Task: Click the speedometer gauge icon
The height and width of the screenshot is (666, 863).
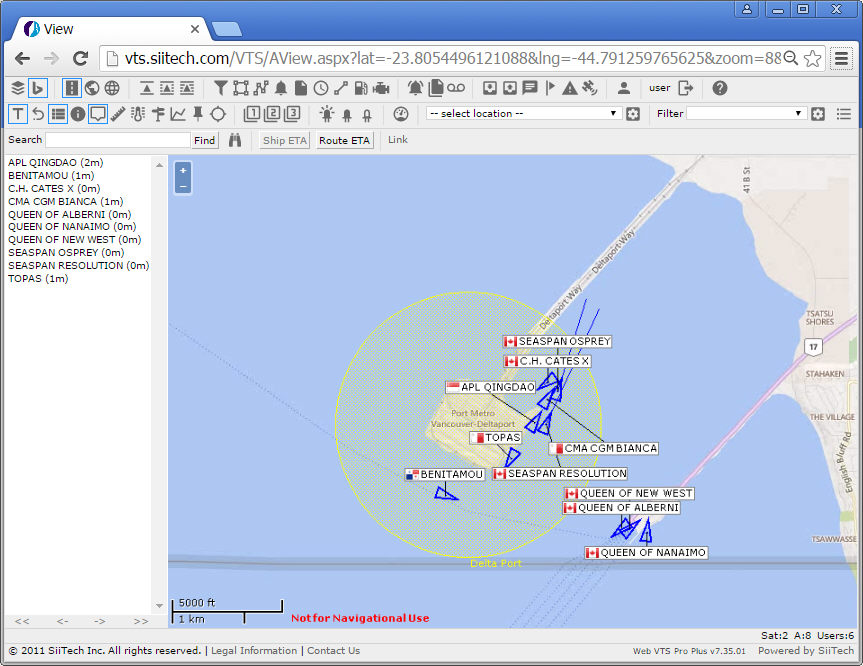Action: point(401,114)
